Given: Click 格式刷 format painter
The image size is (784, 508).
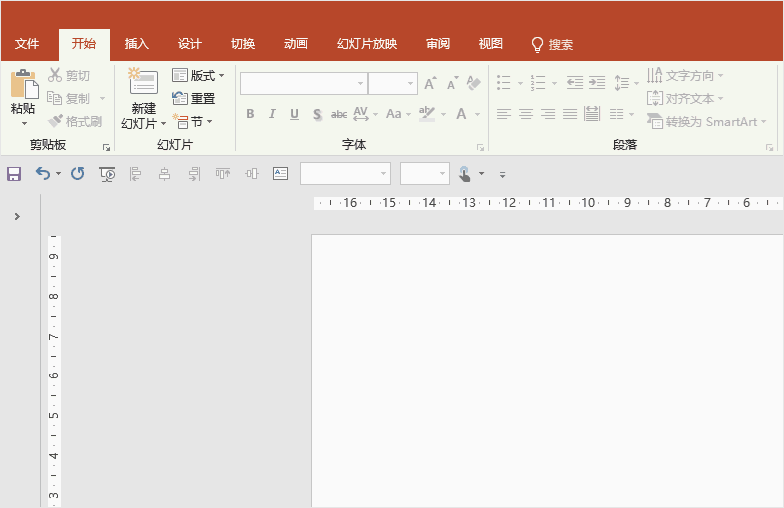Looking at the screenshot, I should click(74, 122).
